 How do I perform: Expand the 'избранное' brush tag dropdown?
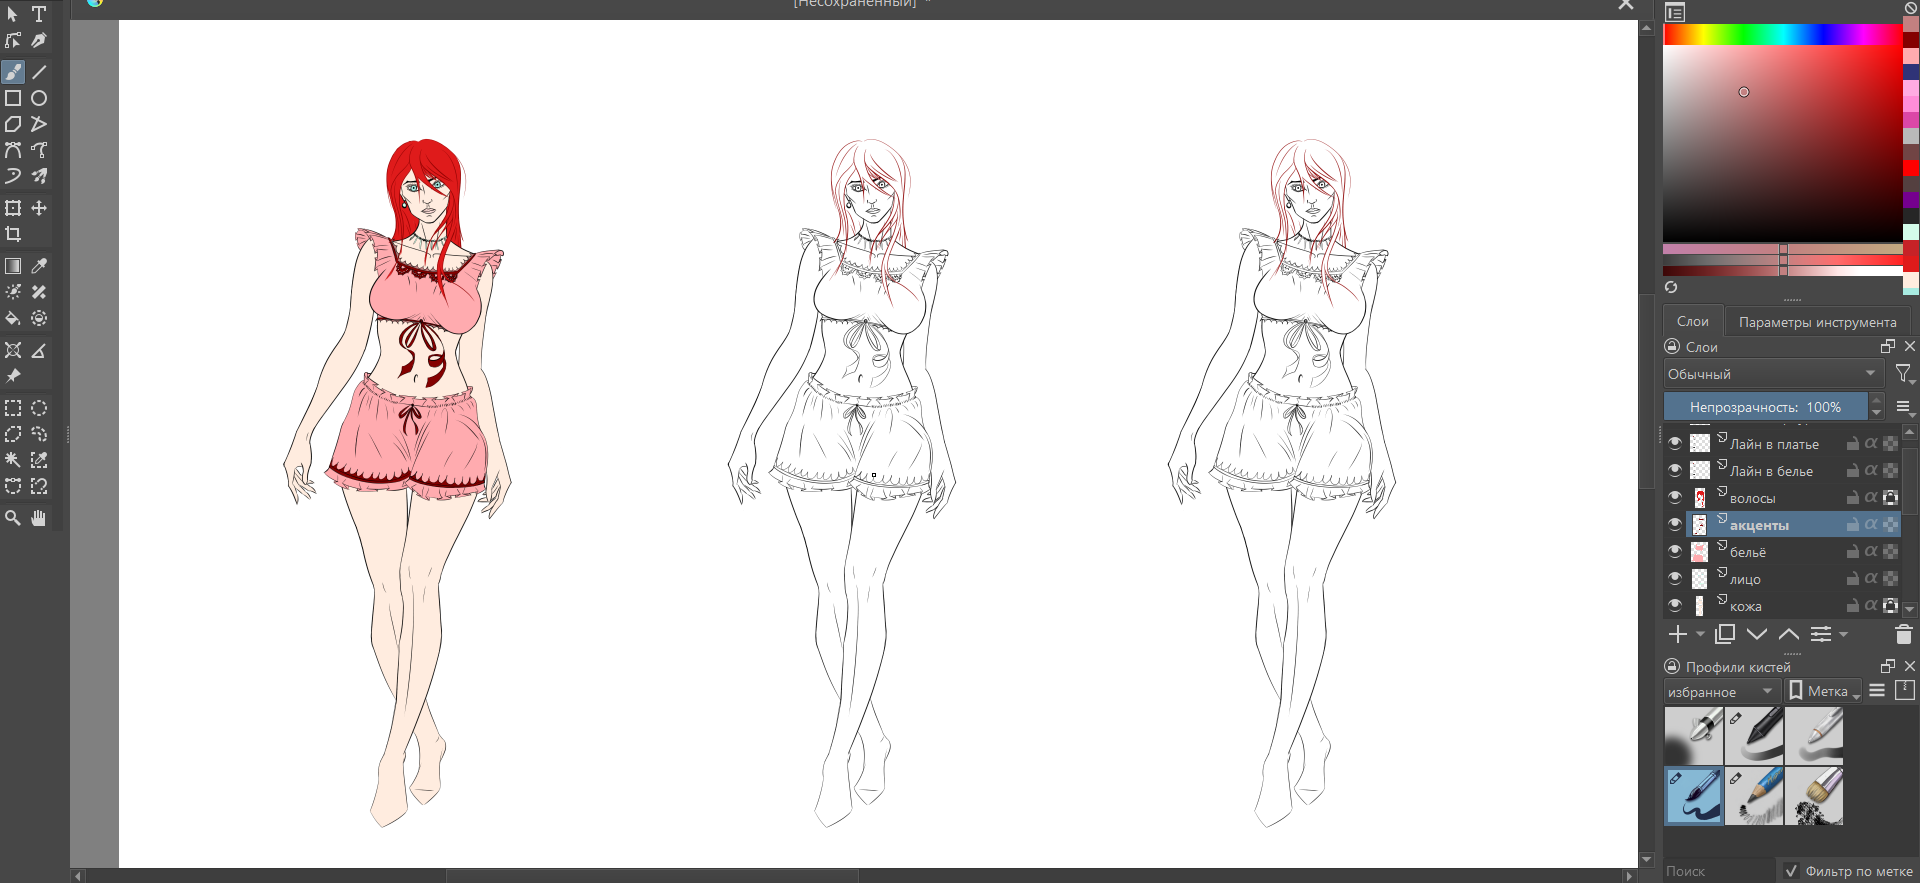[x=1720, y=692]
